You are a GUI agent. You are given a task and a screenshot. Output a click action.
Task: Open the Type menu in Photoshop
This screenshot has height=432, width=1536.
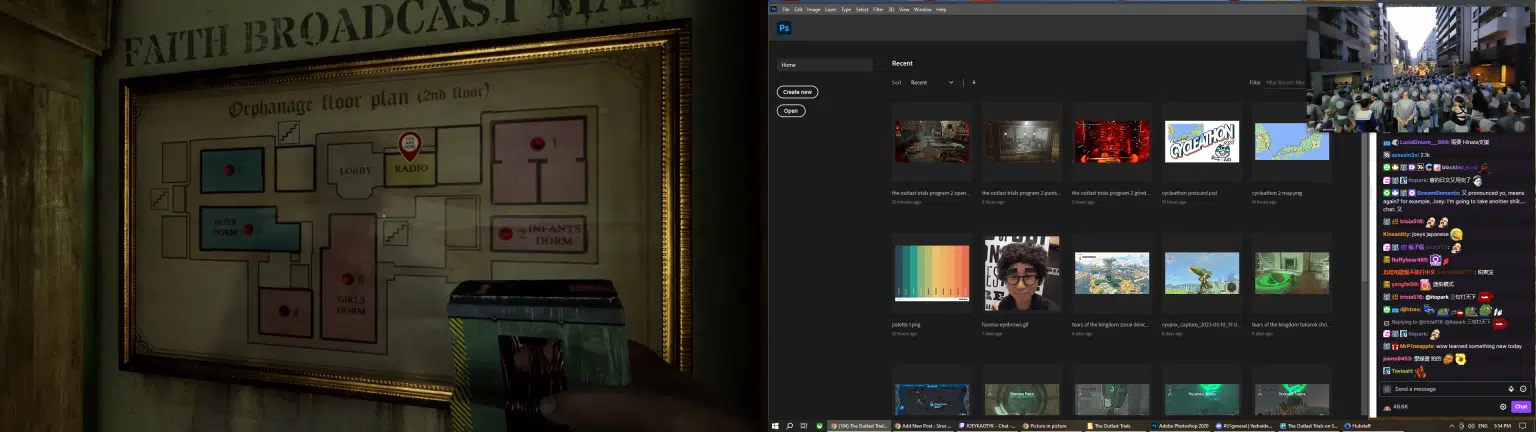coord(846,9)
